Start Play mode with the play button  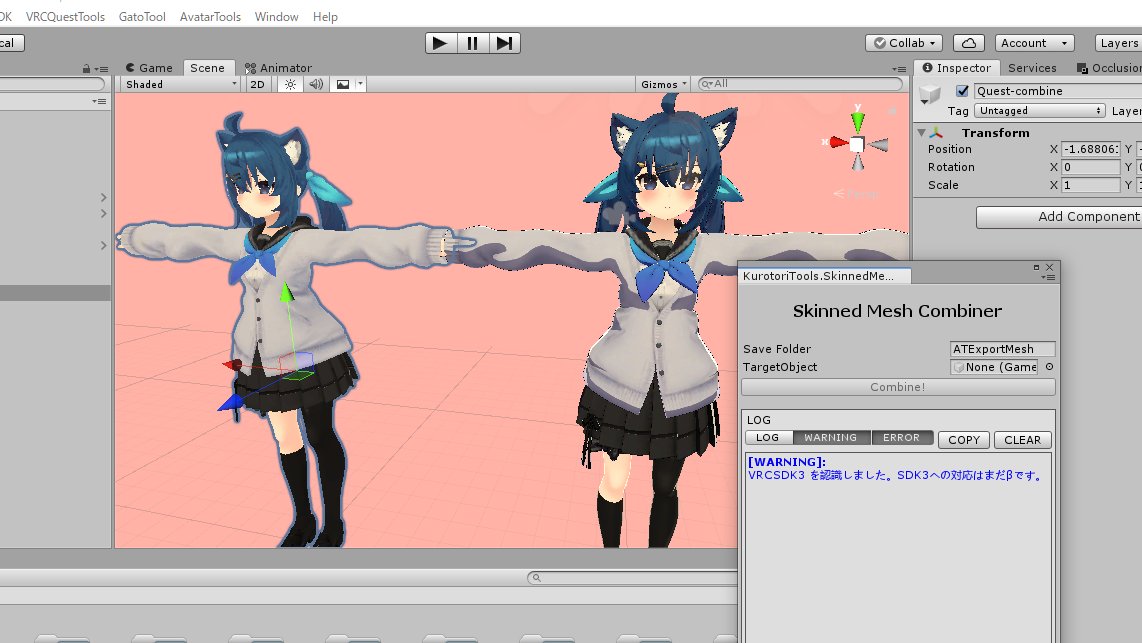440,43
